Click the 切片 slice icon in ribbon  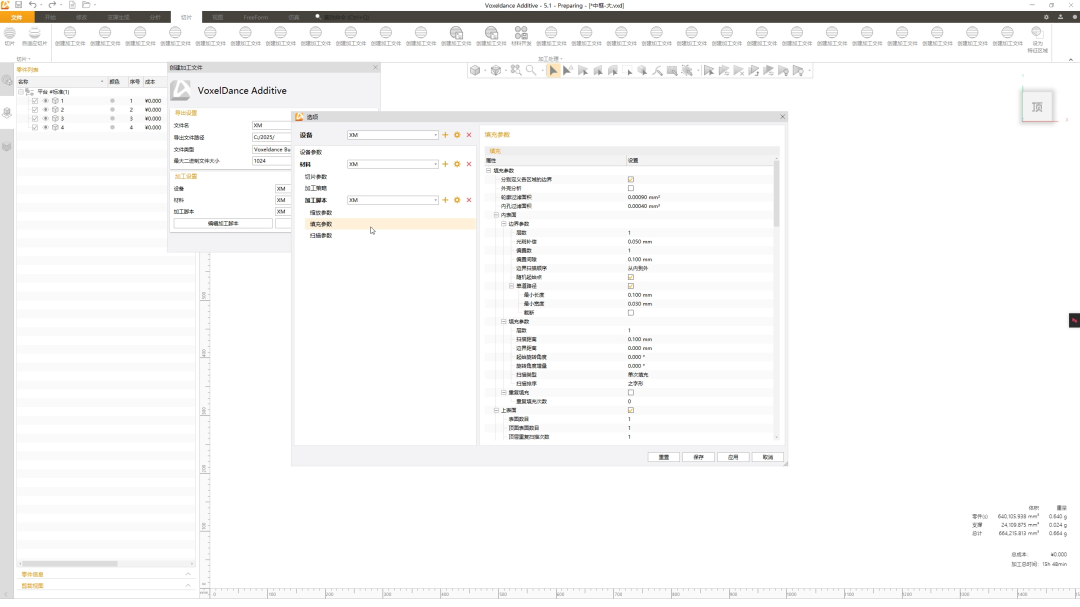pos(9,35)
